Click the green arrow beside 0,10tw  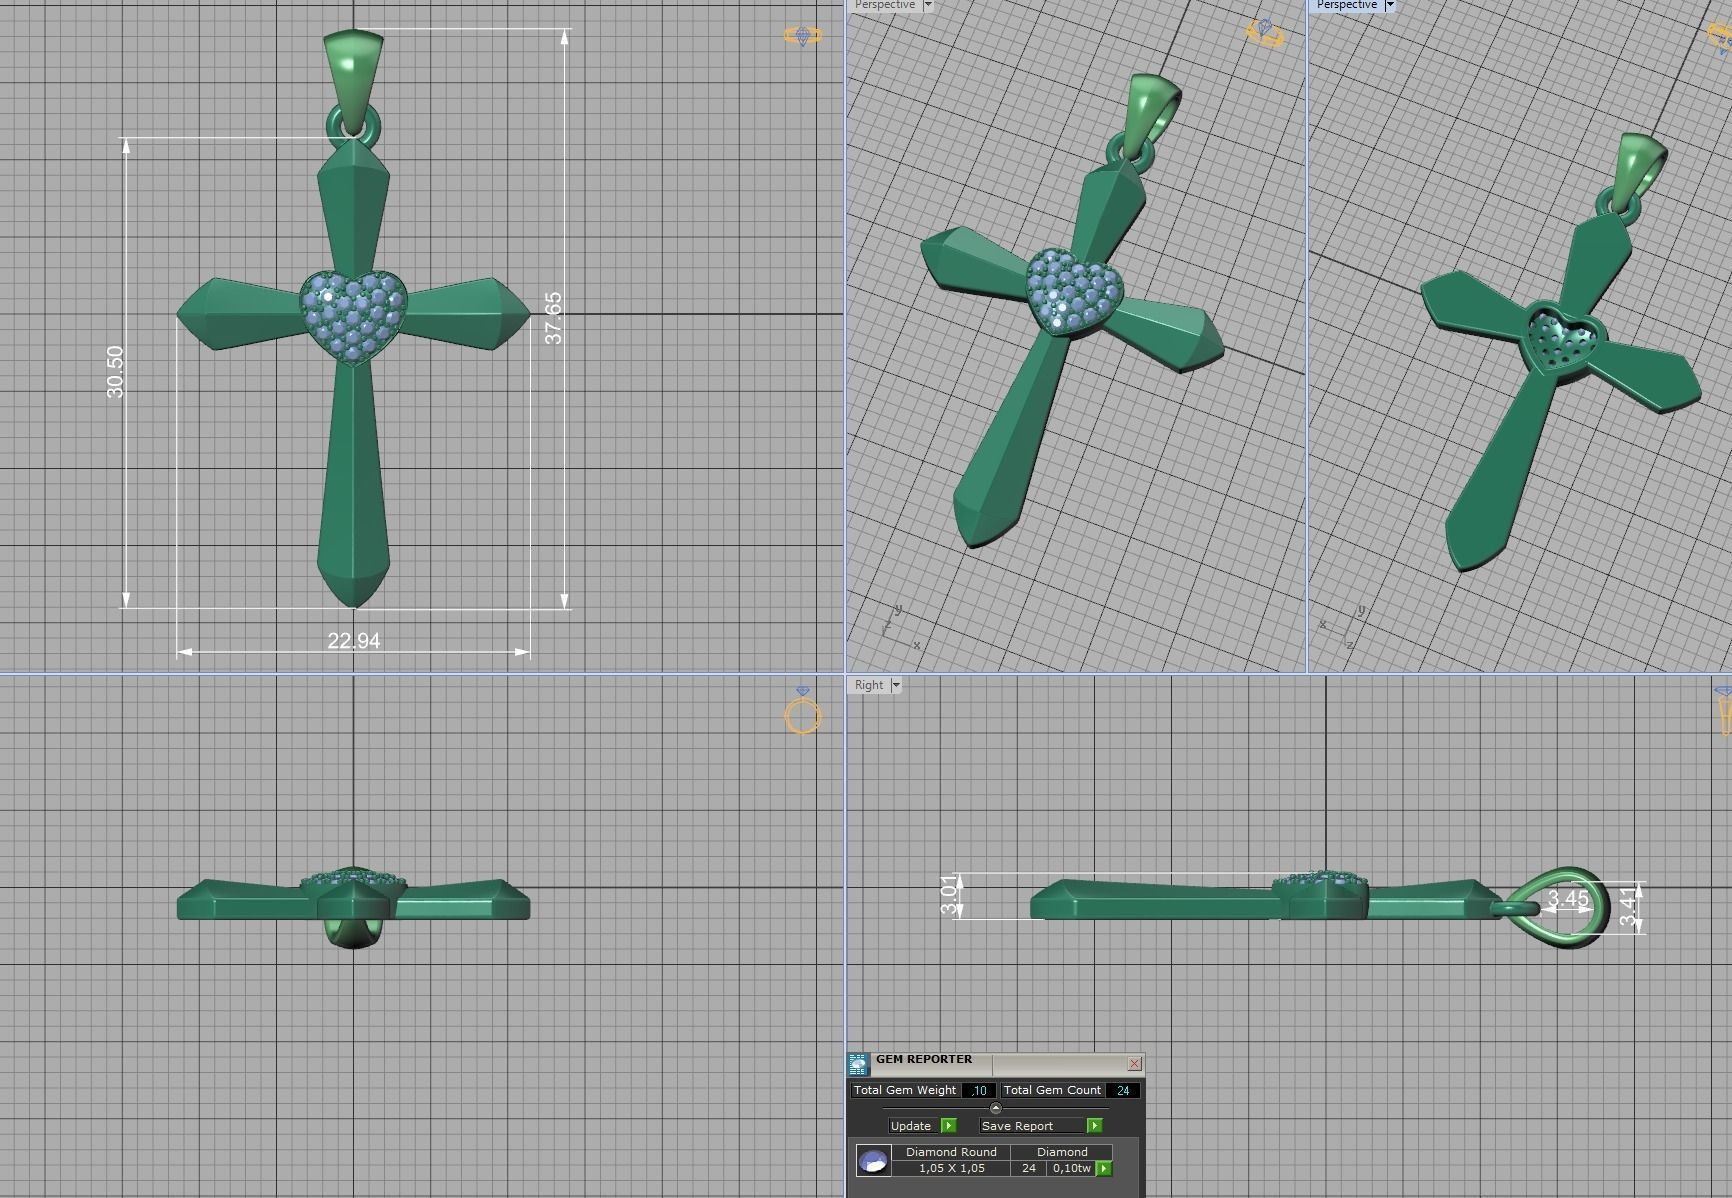(1104, 1168)
